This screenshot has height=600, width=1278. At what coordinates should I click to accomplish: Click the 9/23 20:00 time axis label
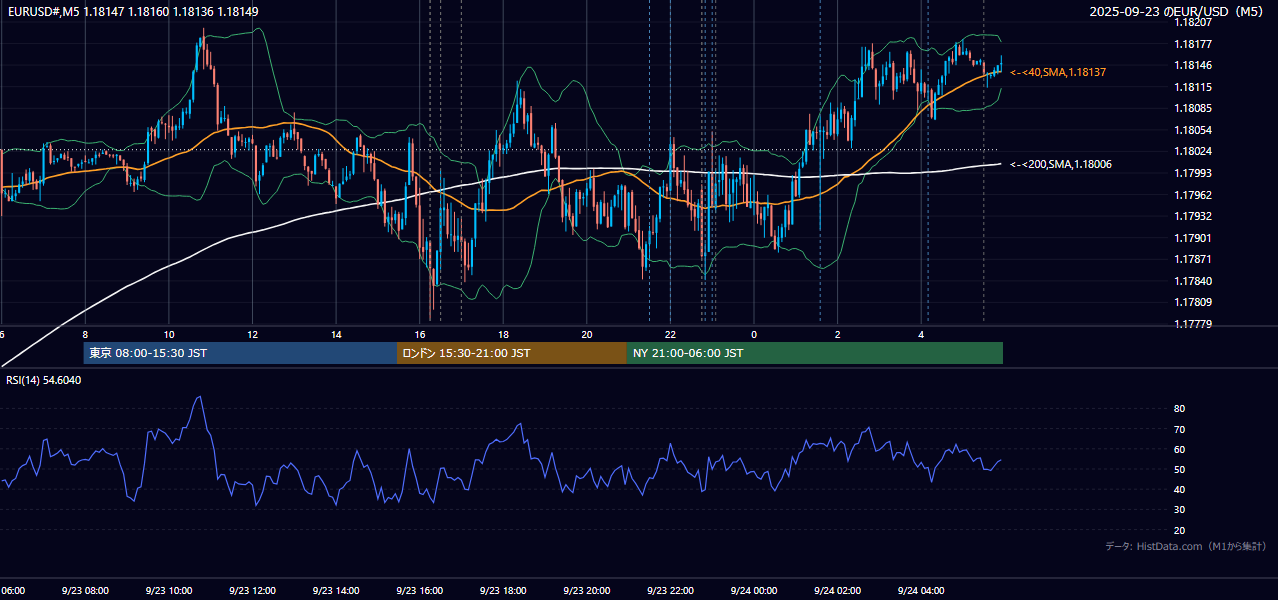point(587,591)
